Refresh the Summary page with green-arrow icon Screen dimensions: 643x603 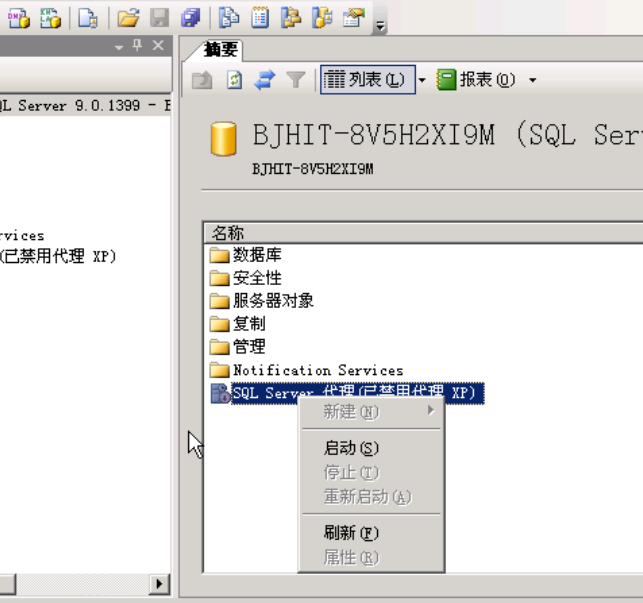pyautogui.click(x=234, y=80)
